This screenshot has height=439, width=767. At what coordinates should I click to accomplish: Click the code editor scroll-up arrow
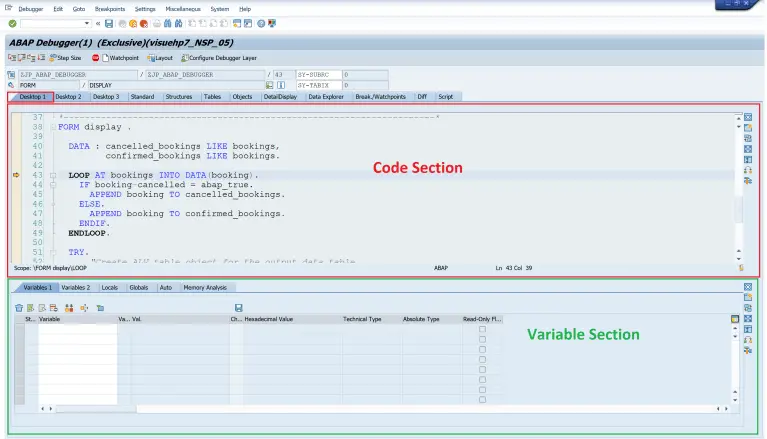click(x=739, y=118)
